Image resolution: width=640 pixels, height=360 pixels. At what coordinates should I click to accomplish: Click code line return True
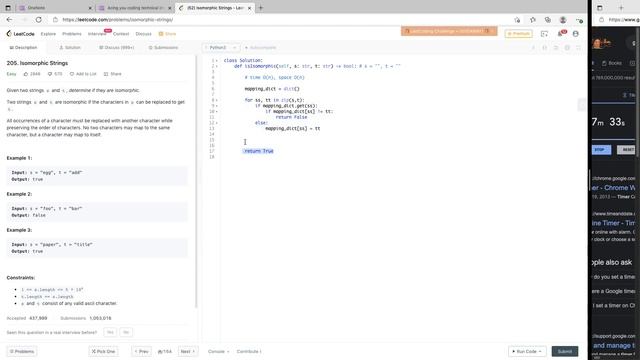tap(258, 151)
